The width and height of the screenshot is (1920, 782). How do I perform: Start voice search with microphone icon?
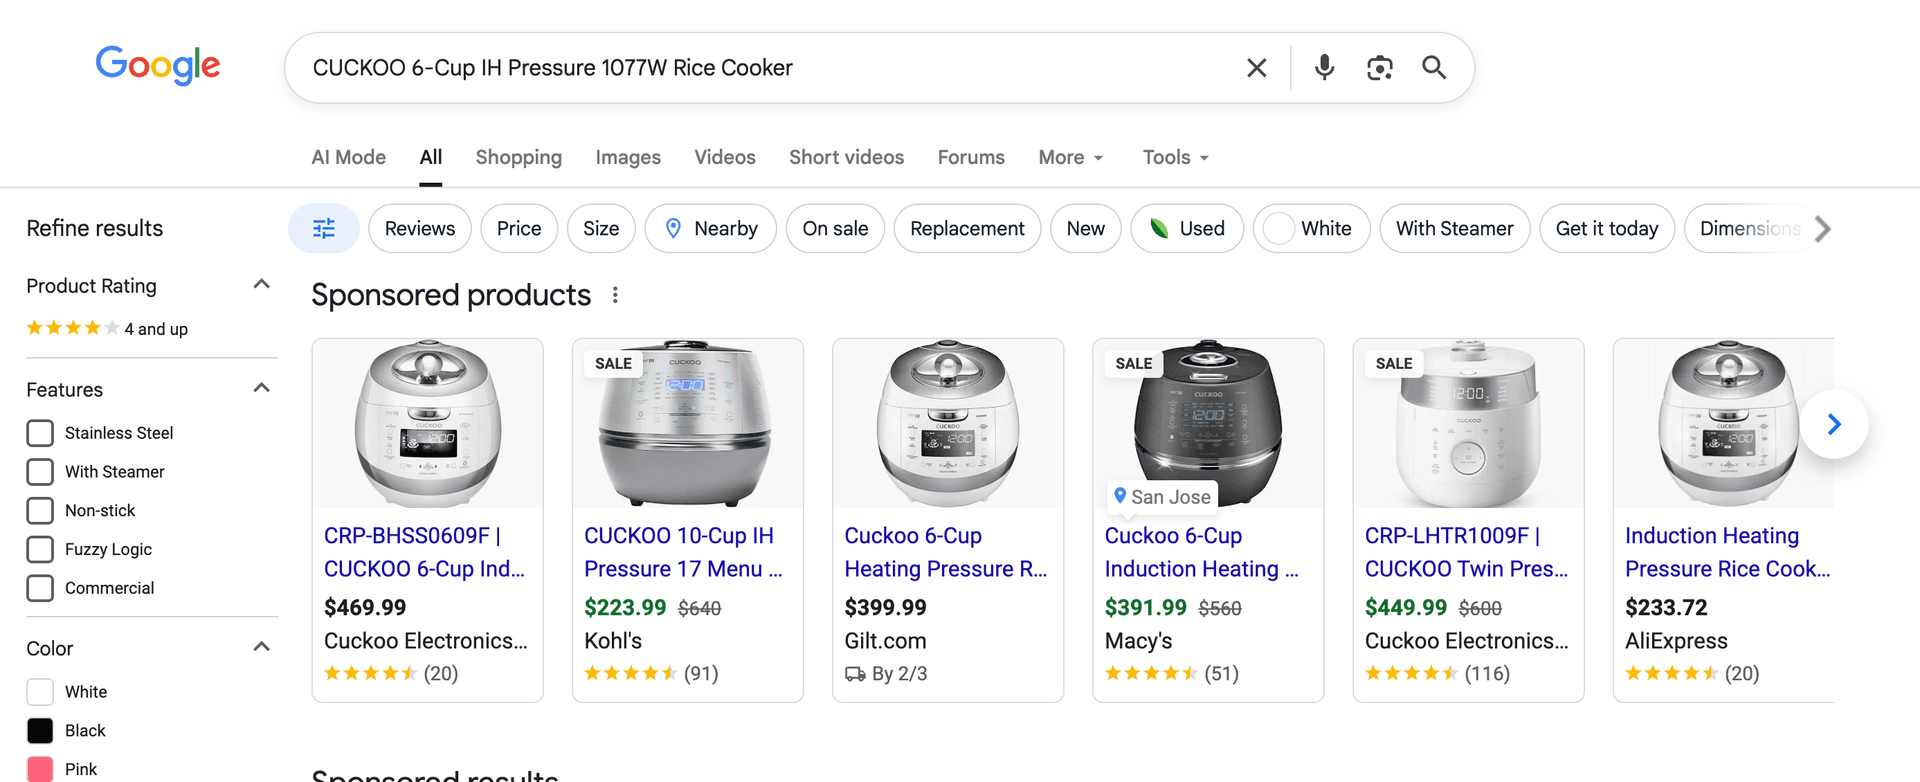(1324, 68)
